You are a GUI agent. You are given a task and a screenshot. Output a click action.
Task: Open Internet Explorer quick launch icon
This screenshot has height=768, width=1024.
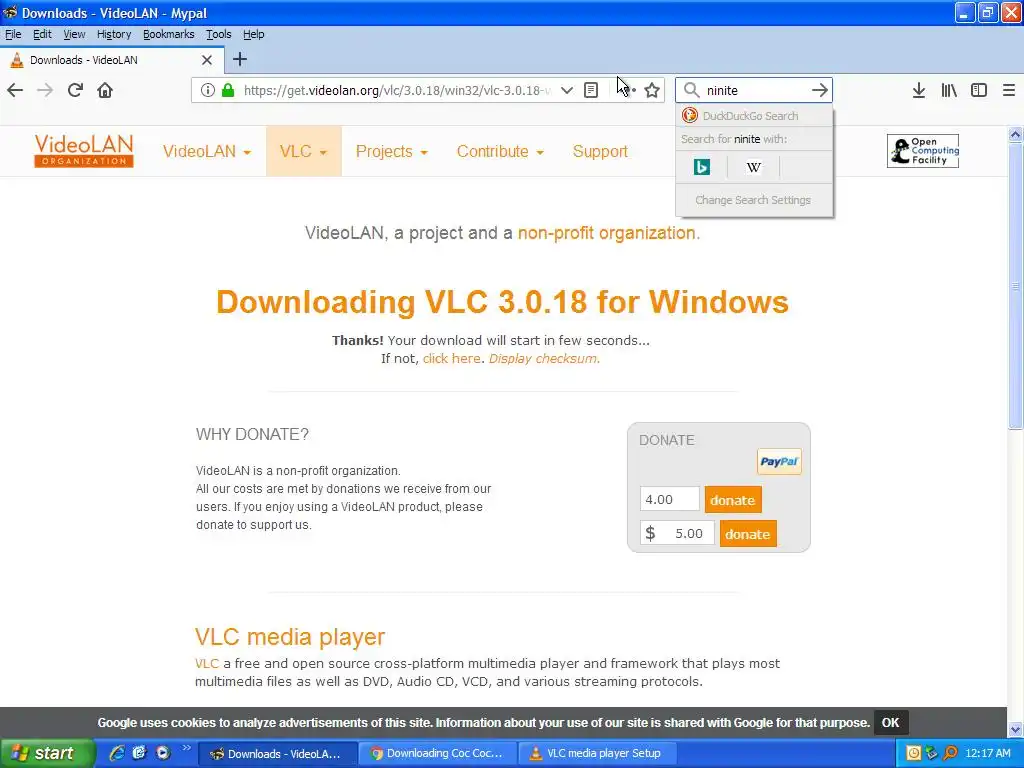point(117,753)
